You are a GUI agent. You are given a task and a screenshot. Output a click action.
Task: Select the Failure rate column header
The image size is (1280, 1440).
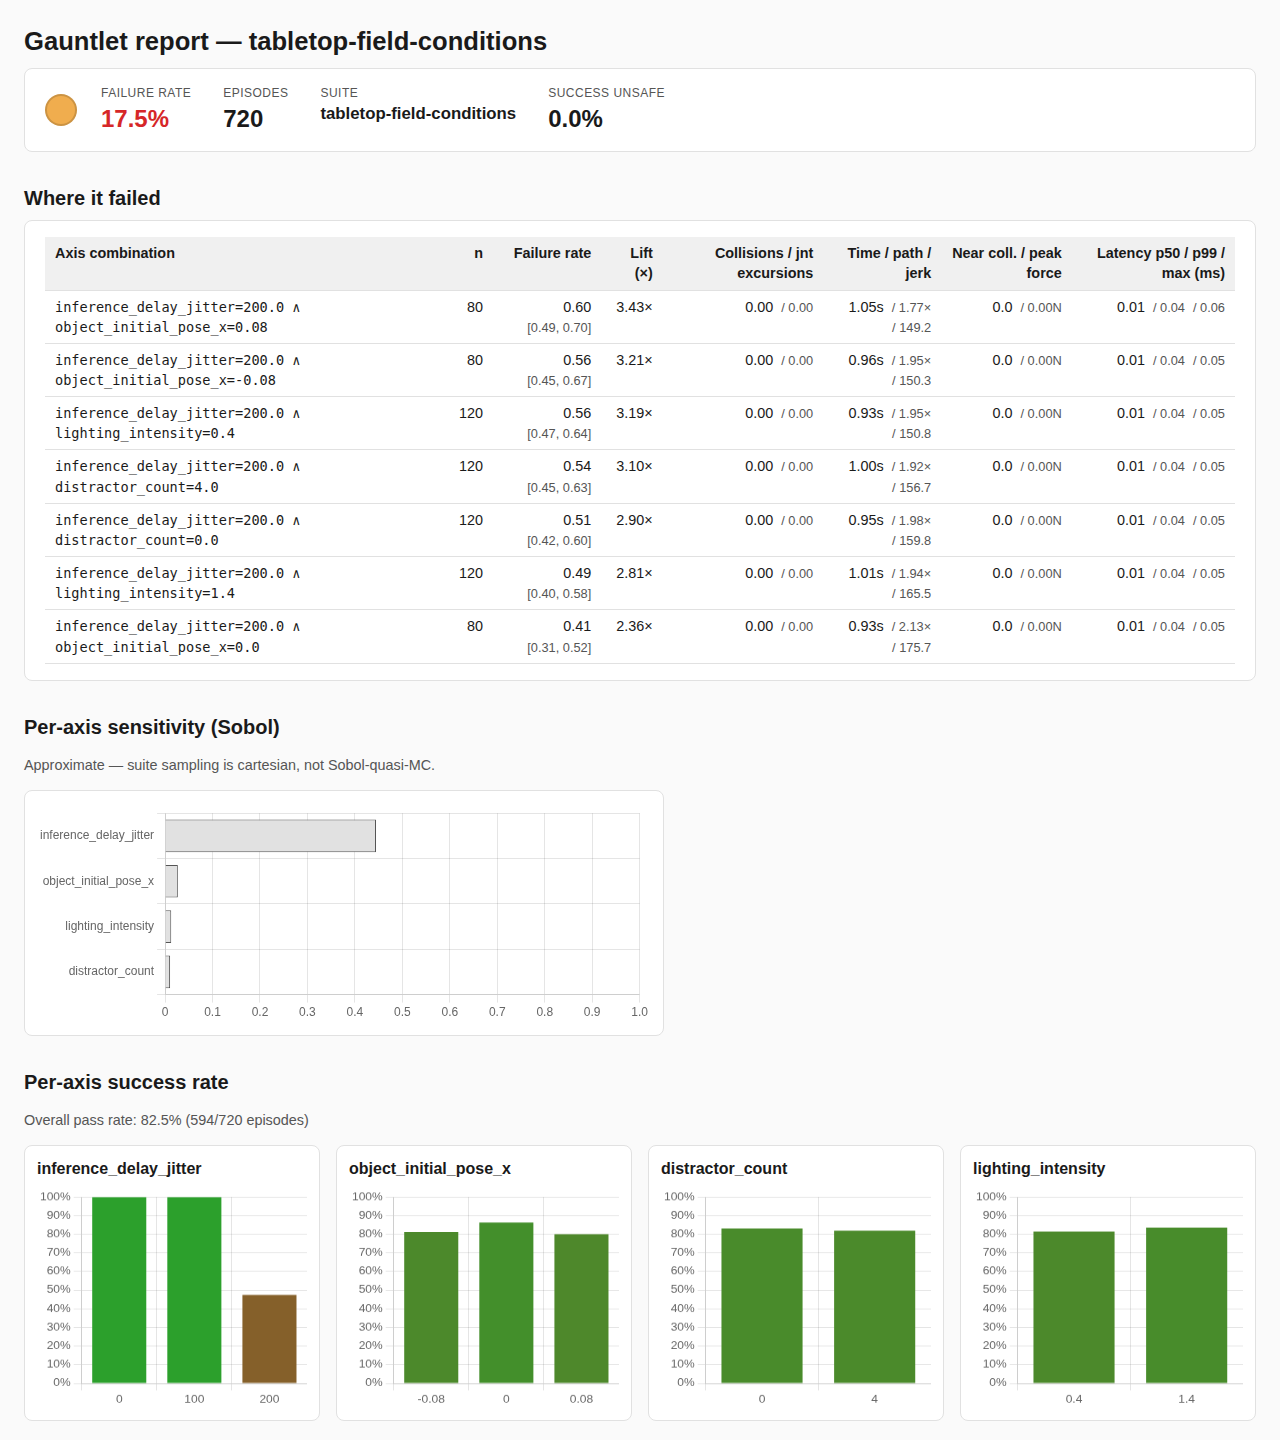552,253
